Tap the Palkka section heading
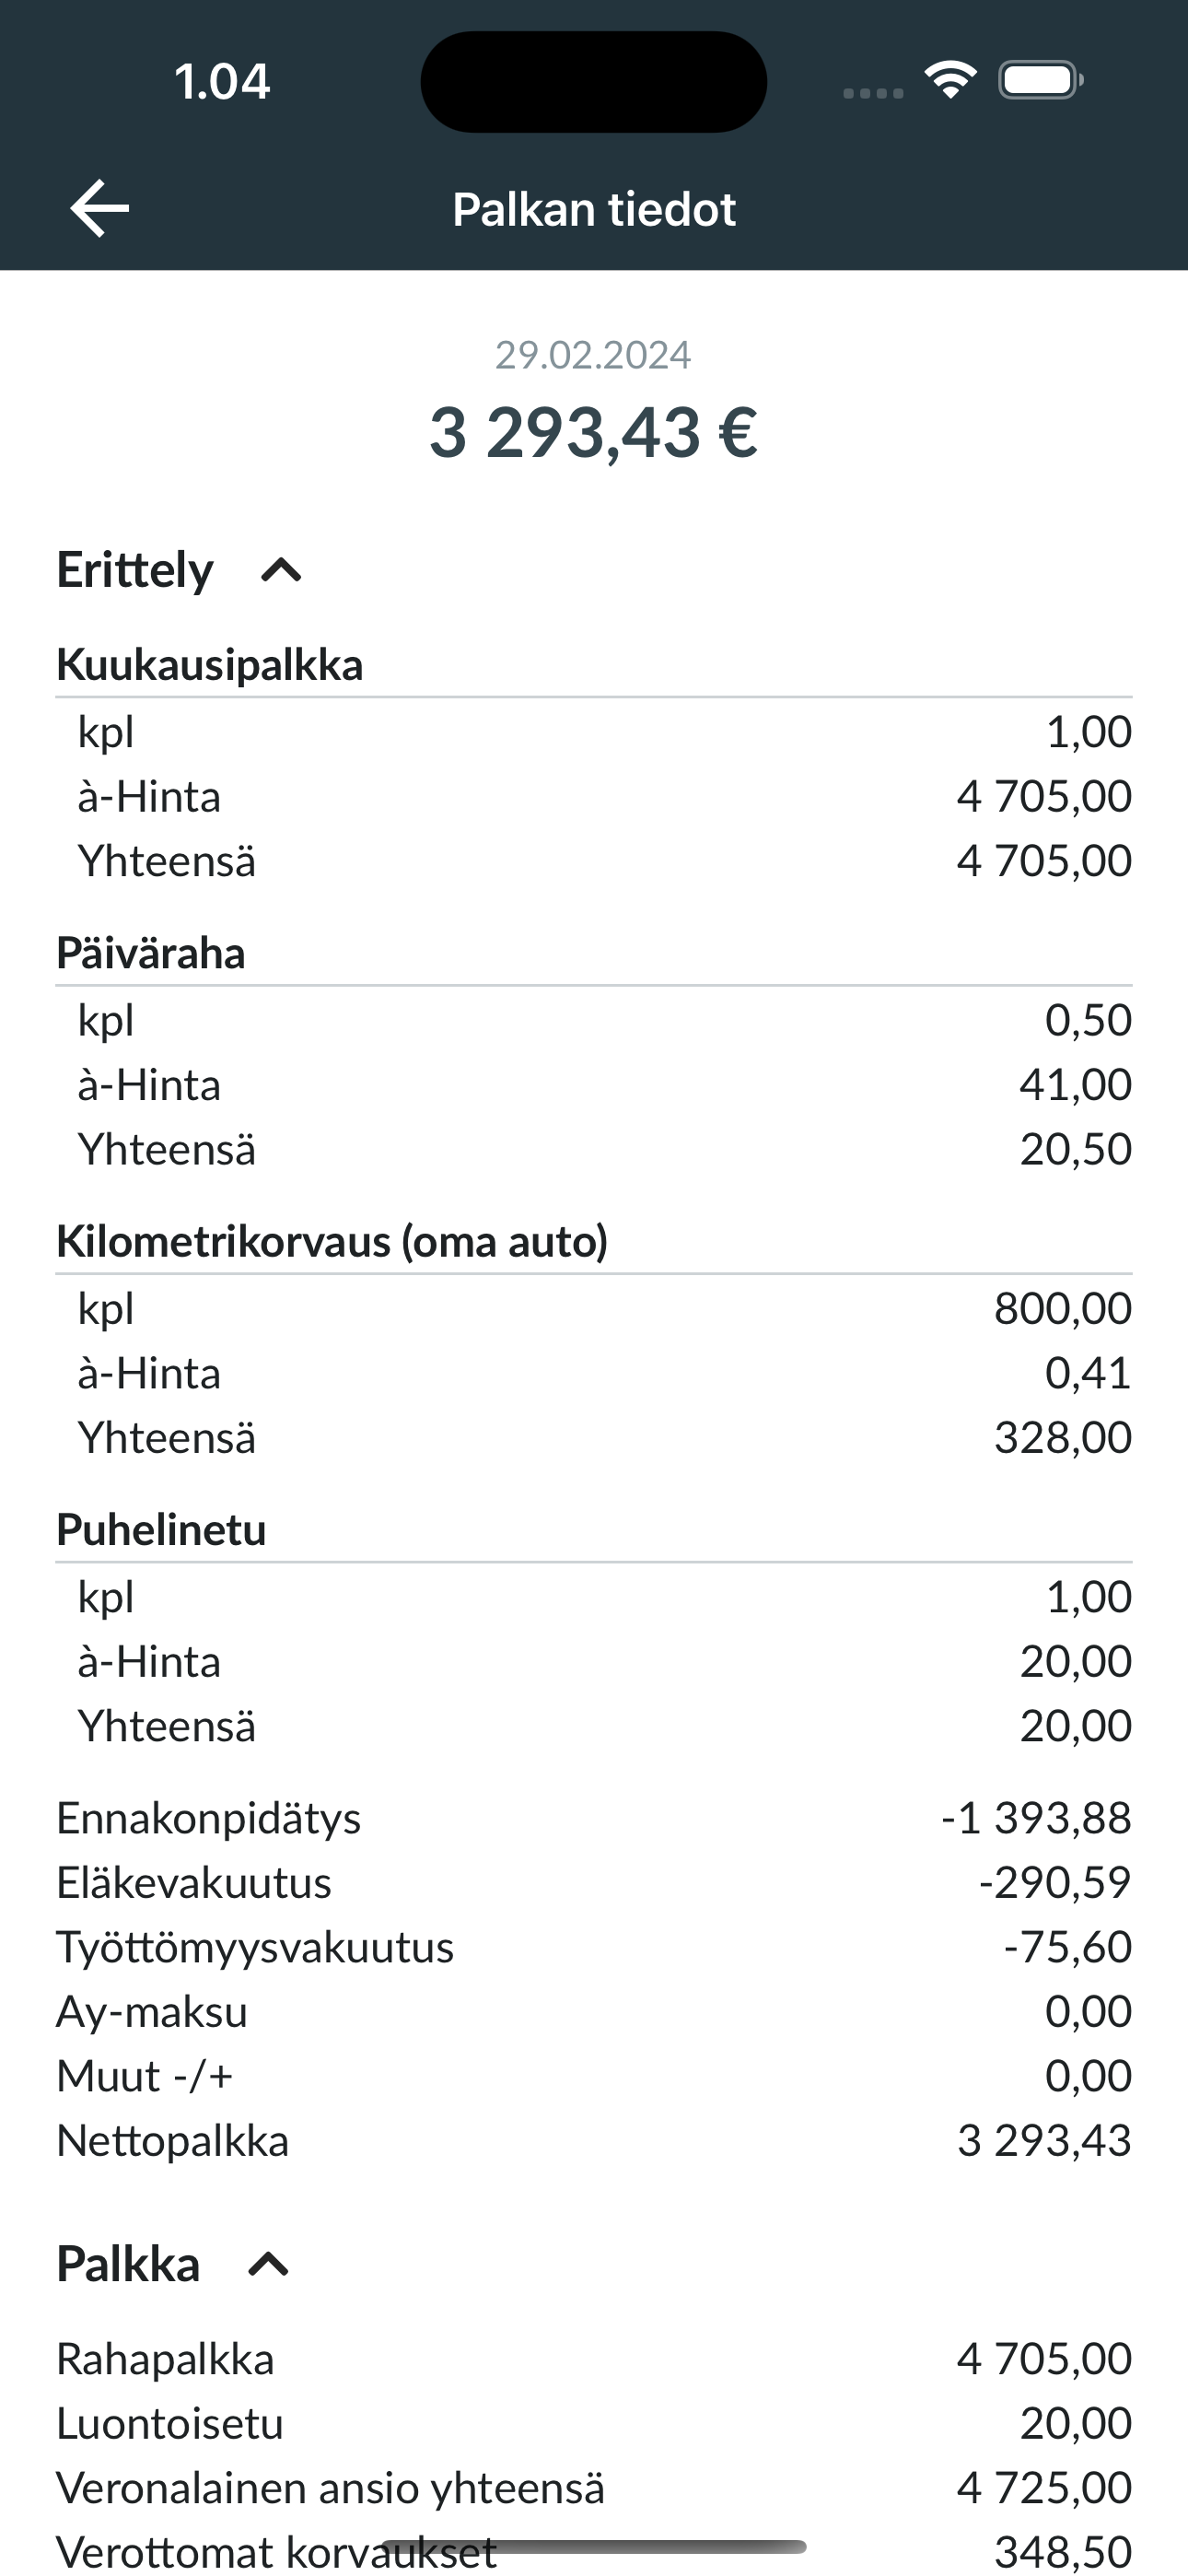The image size is (1188, 2576). coord(128,2264)
